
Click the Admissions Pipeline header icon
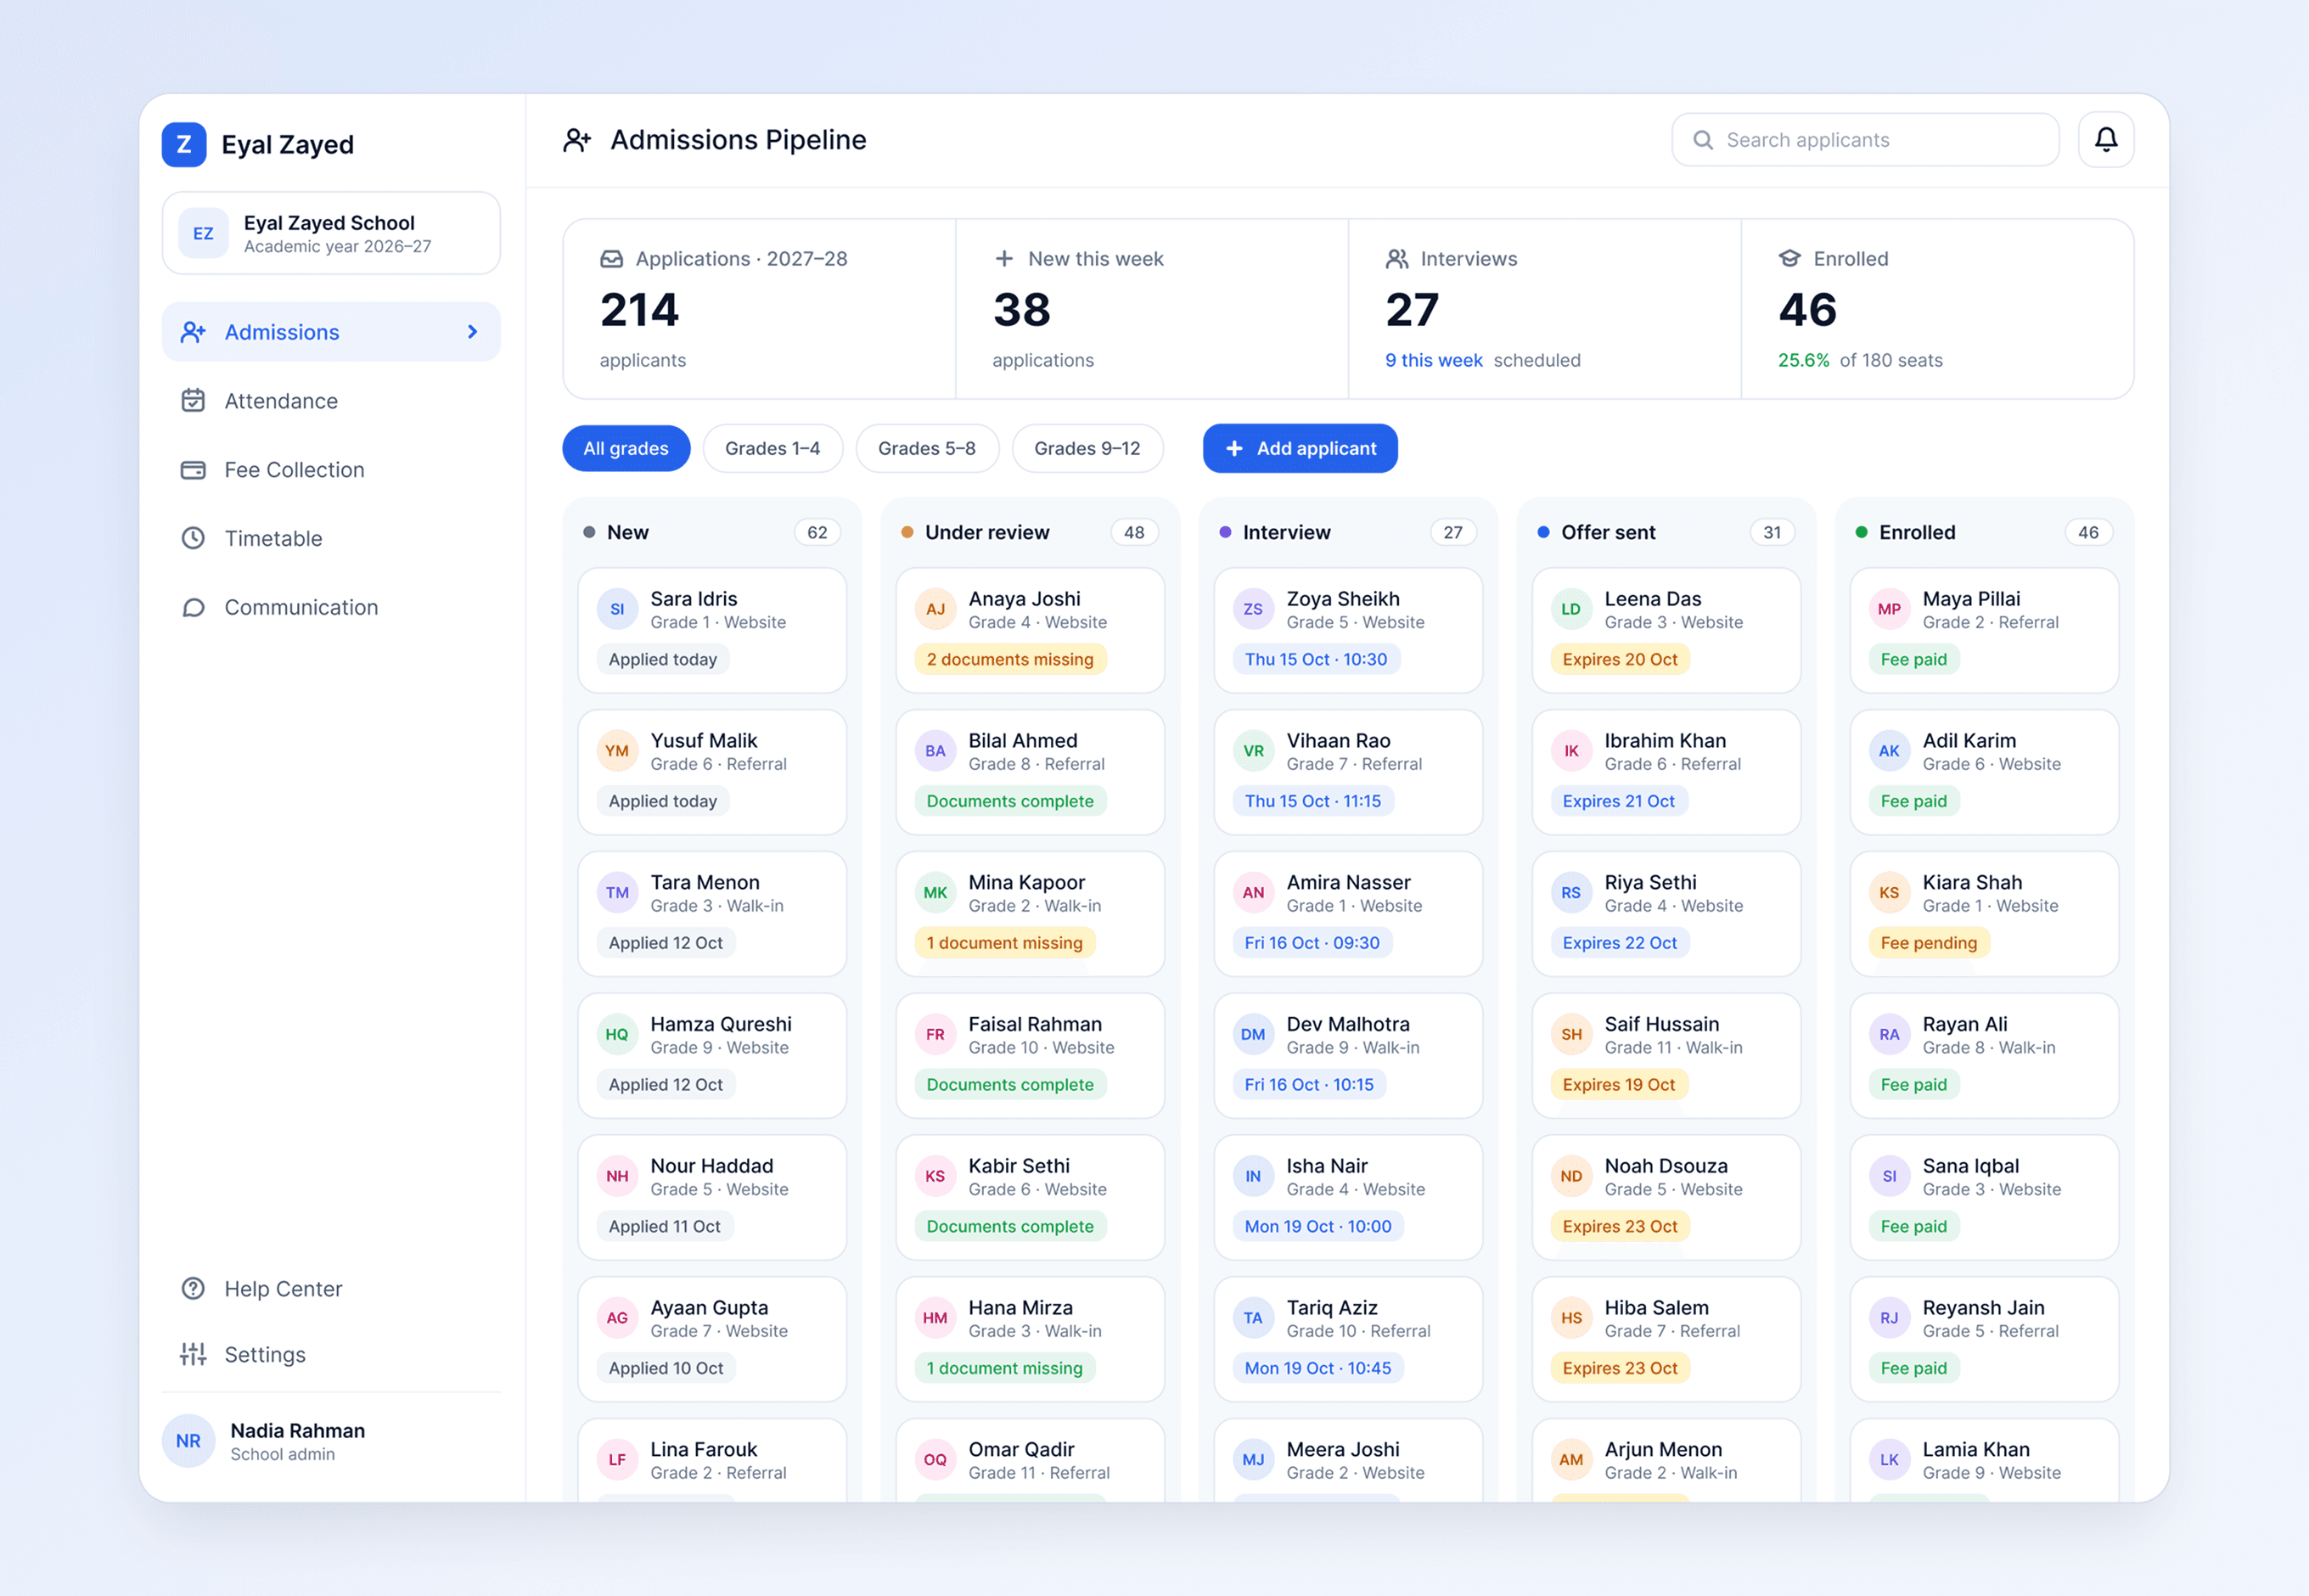point(577,140)
